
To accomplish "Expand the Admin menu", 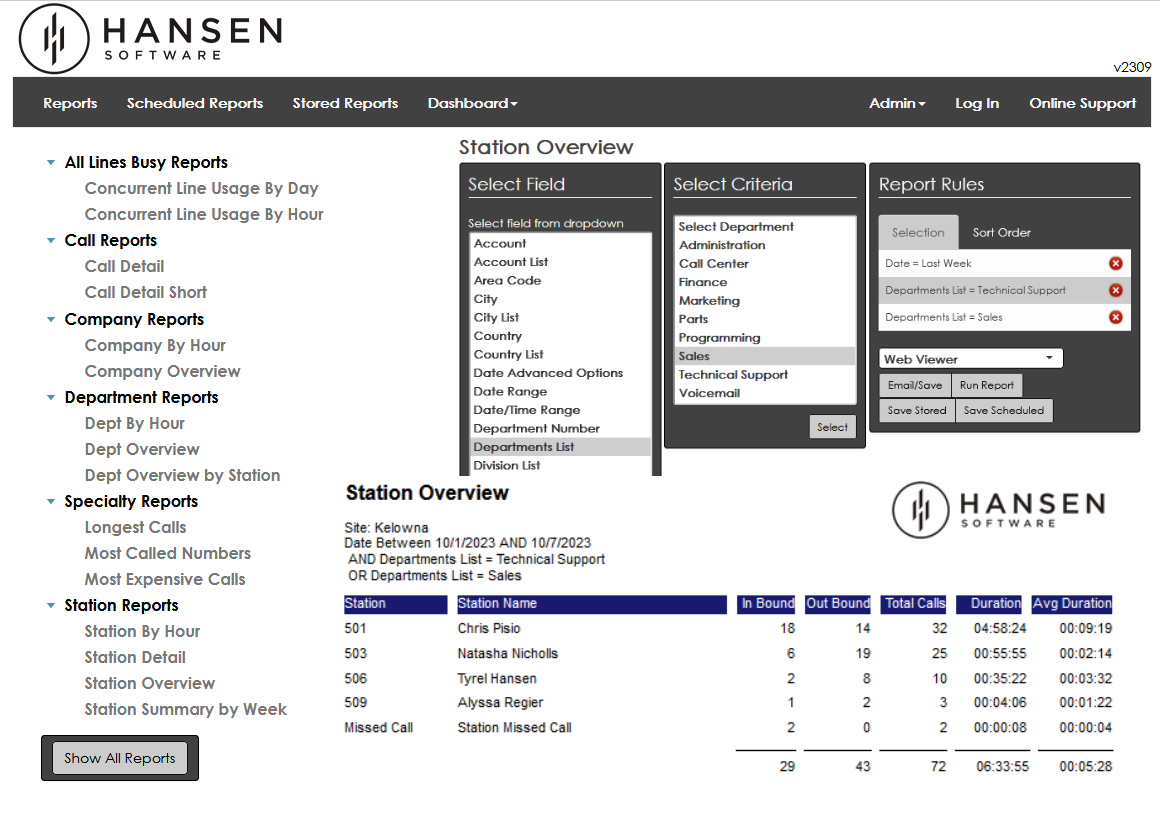I will pos(897,103).
